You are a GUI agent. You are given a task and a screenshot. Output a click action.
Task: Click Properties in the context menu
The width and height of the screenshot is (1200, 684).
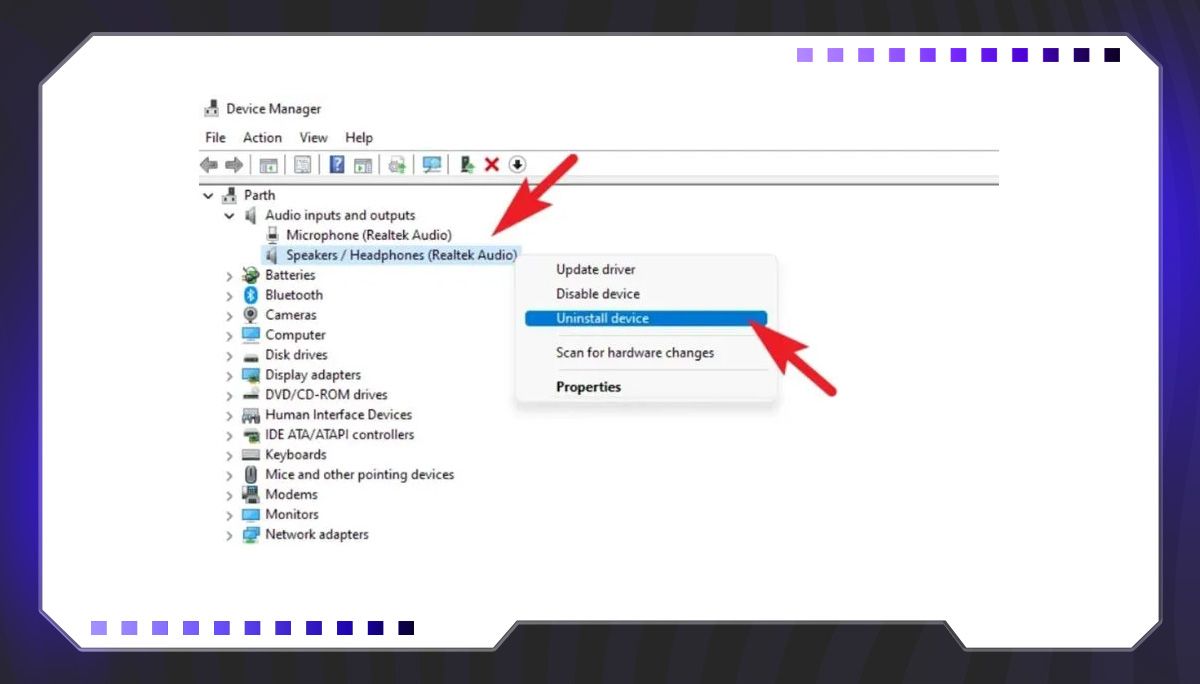point(588,387)
